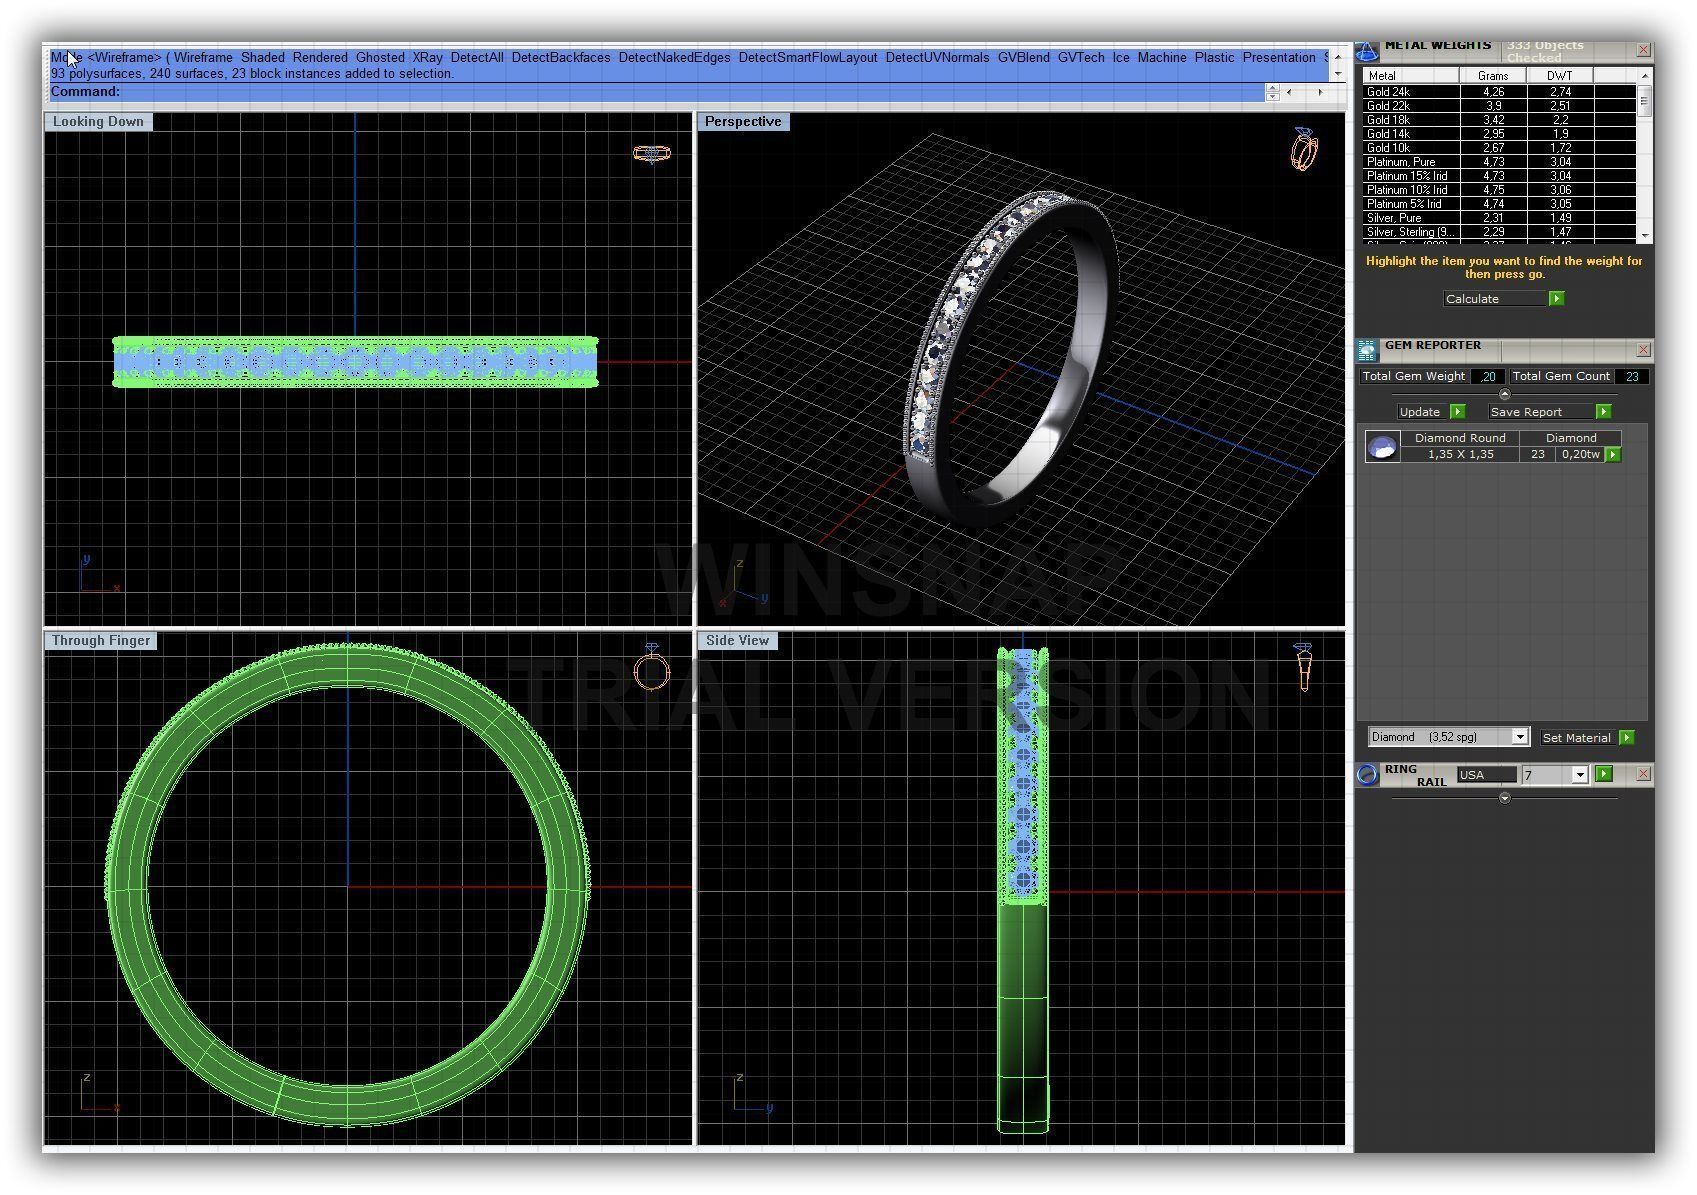Click the left arrow on the command line
The width and height of the screenshot is (1697, 1195).
pyautogui.click(x=1289, y=92)
